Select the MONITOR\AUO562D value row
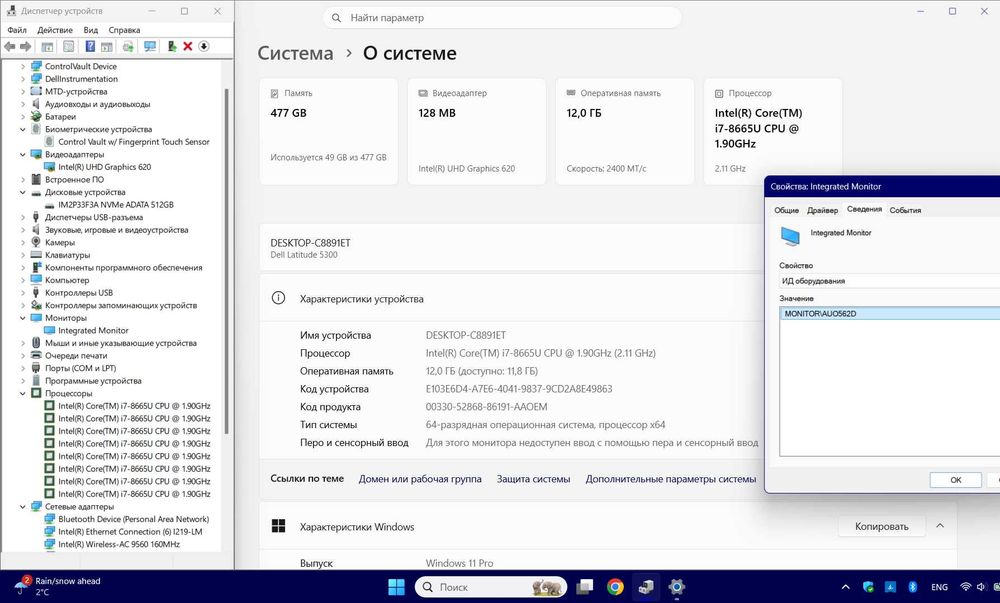 (x=890, y=314)
